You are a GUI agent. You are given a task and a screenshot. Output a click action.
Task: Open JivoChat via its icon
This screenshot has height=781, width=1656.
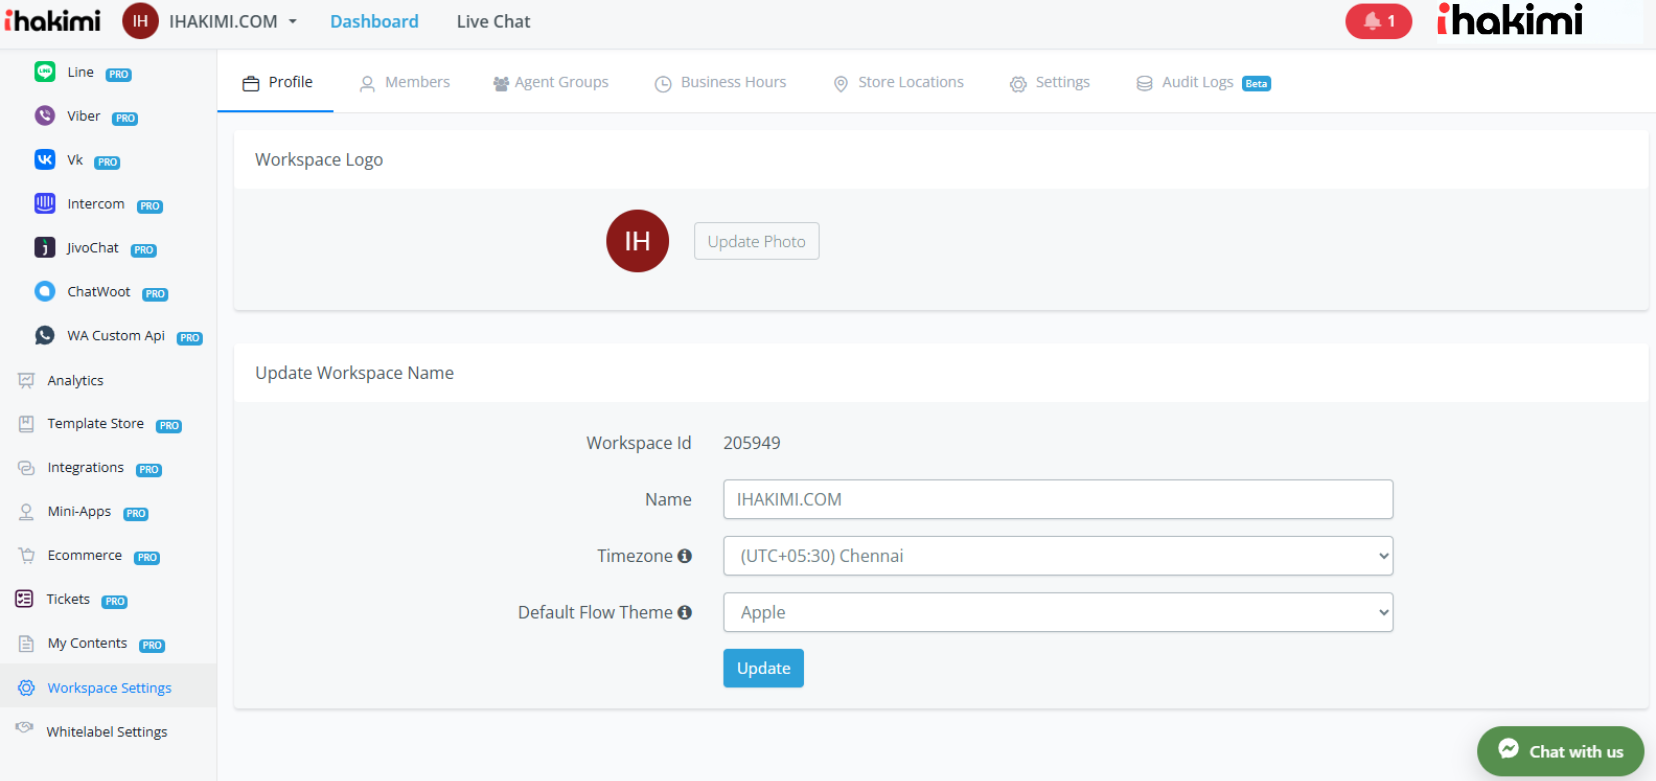[x=45, y=248]
